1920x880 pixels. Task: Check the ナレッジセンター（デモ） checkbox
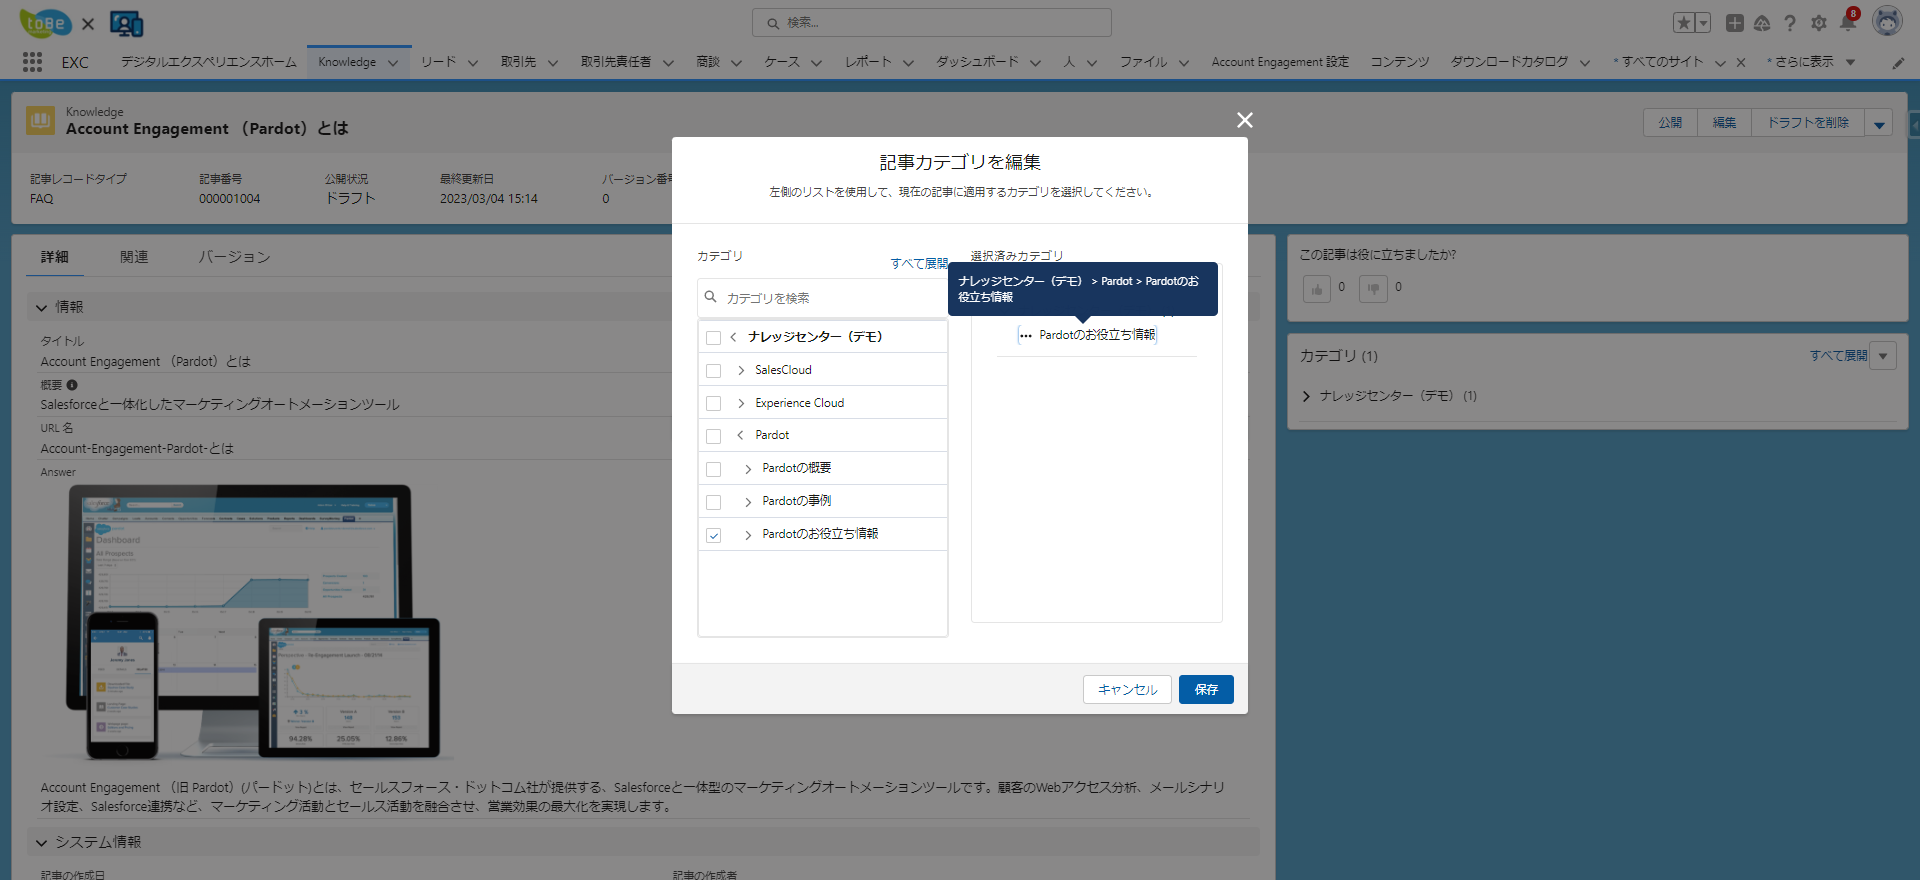pyautogui.click(x=713, y=338)
